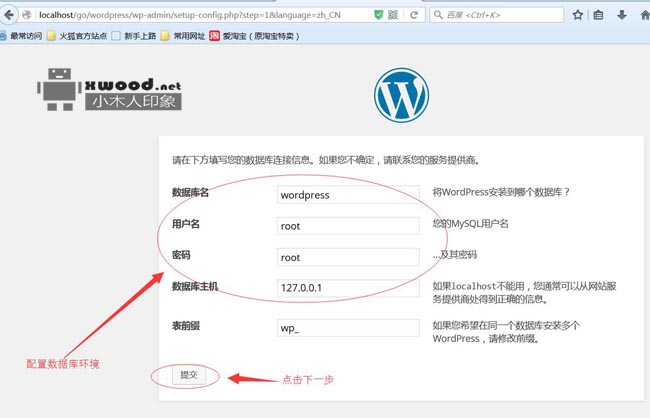Screen dimensions: 650x418
Task: Click the 数据库主机 label
Action: [x=195, y=286]
